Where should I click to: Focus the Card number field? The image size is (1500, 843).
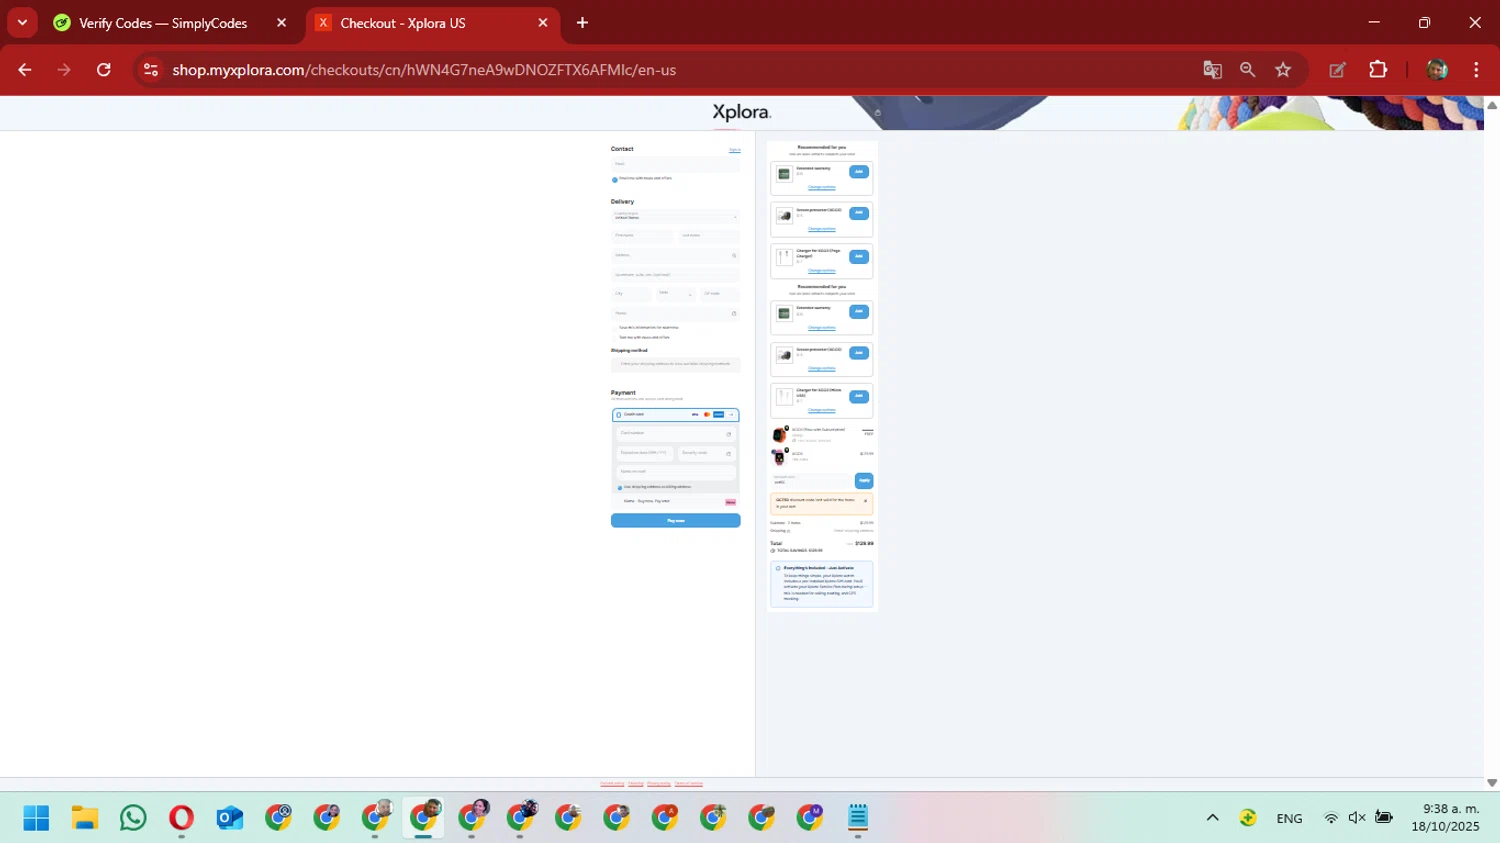point(675,434)
